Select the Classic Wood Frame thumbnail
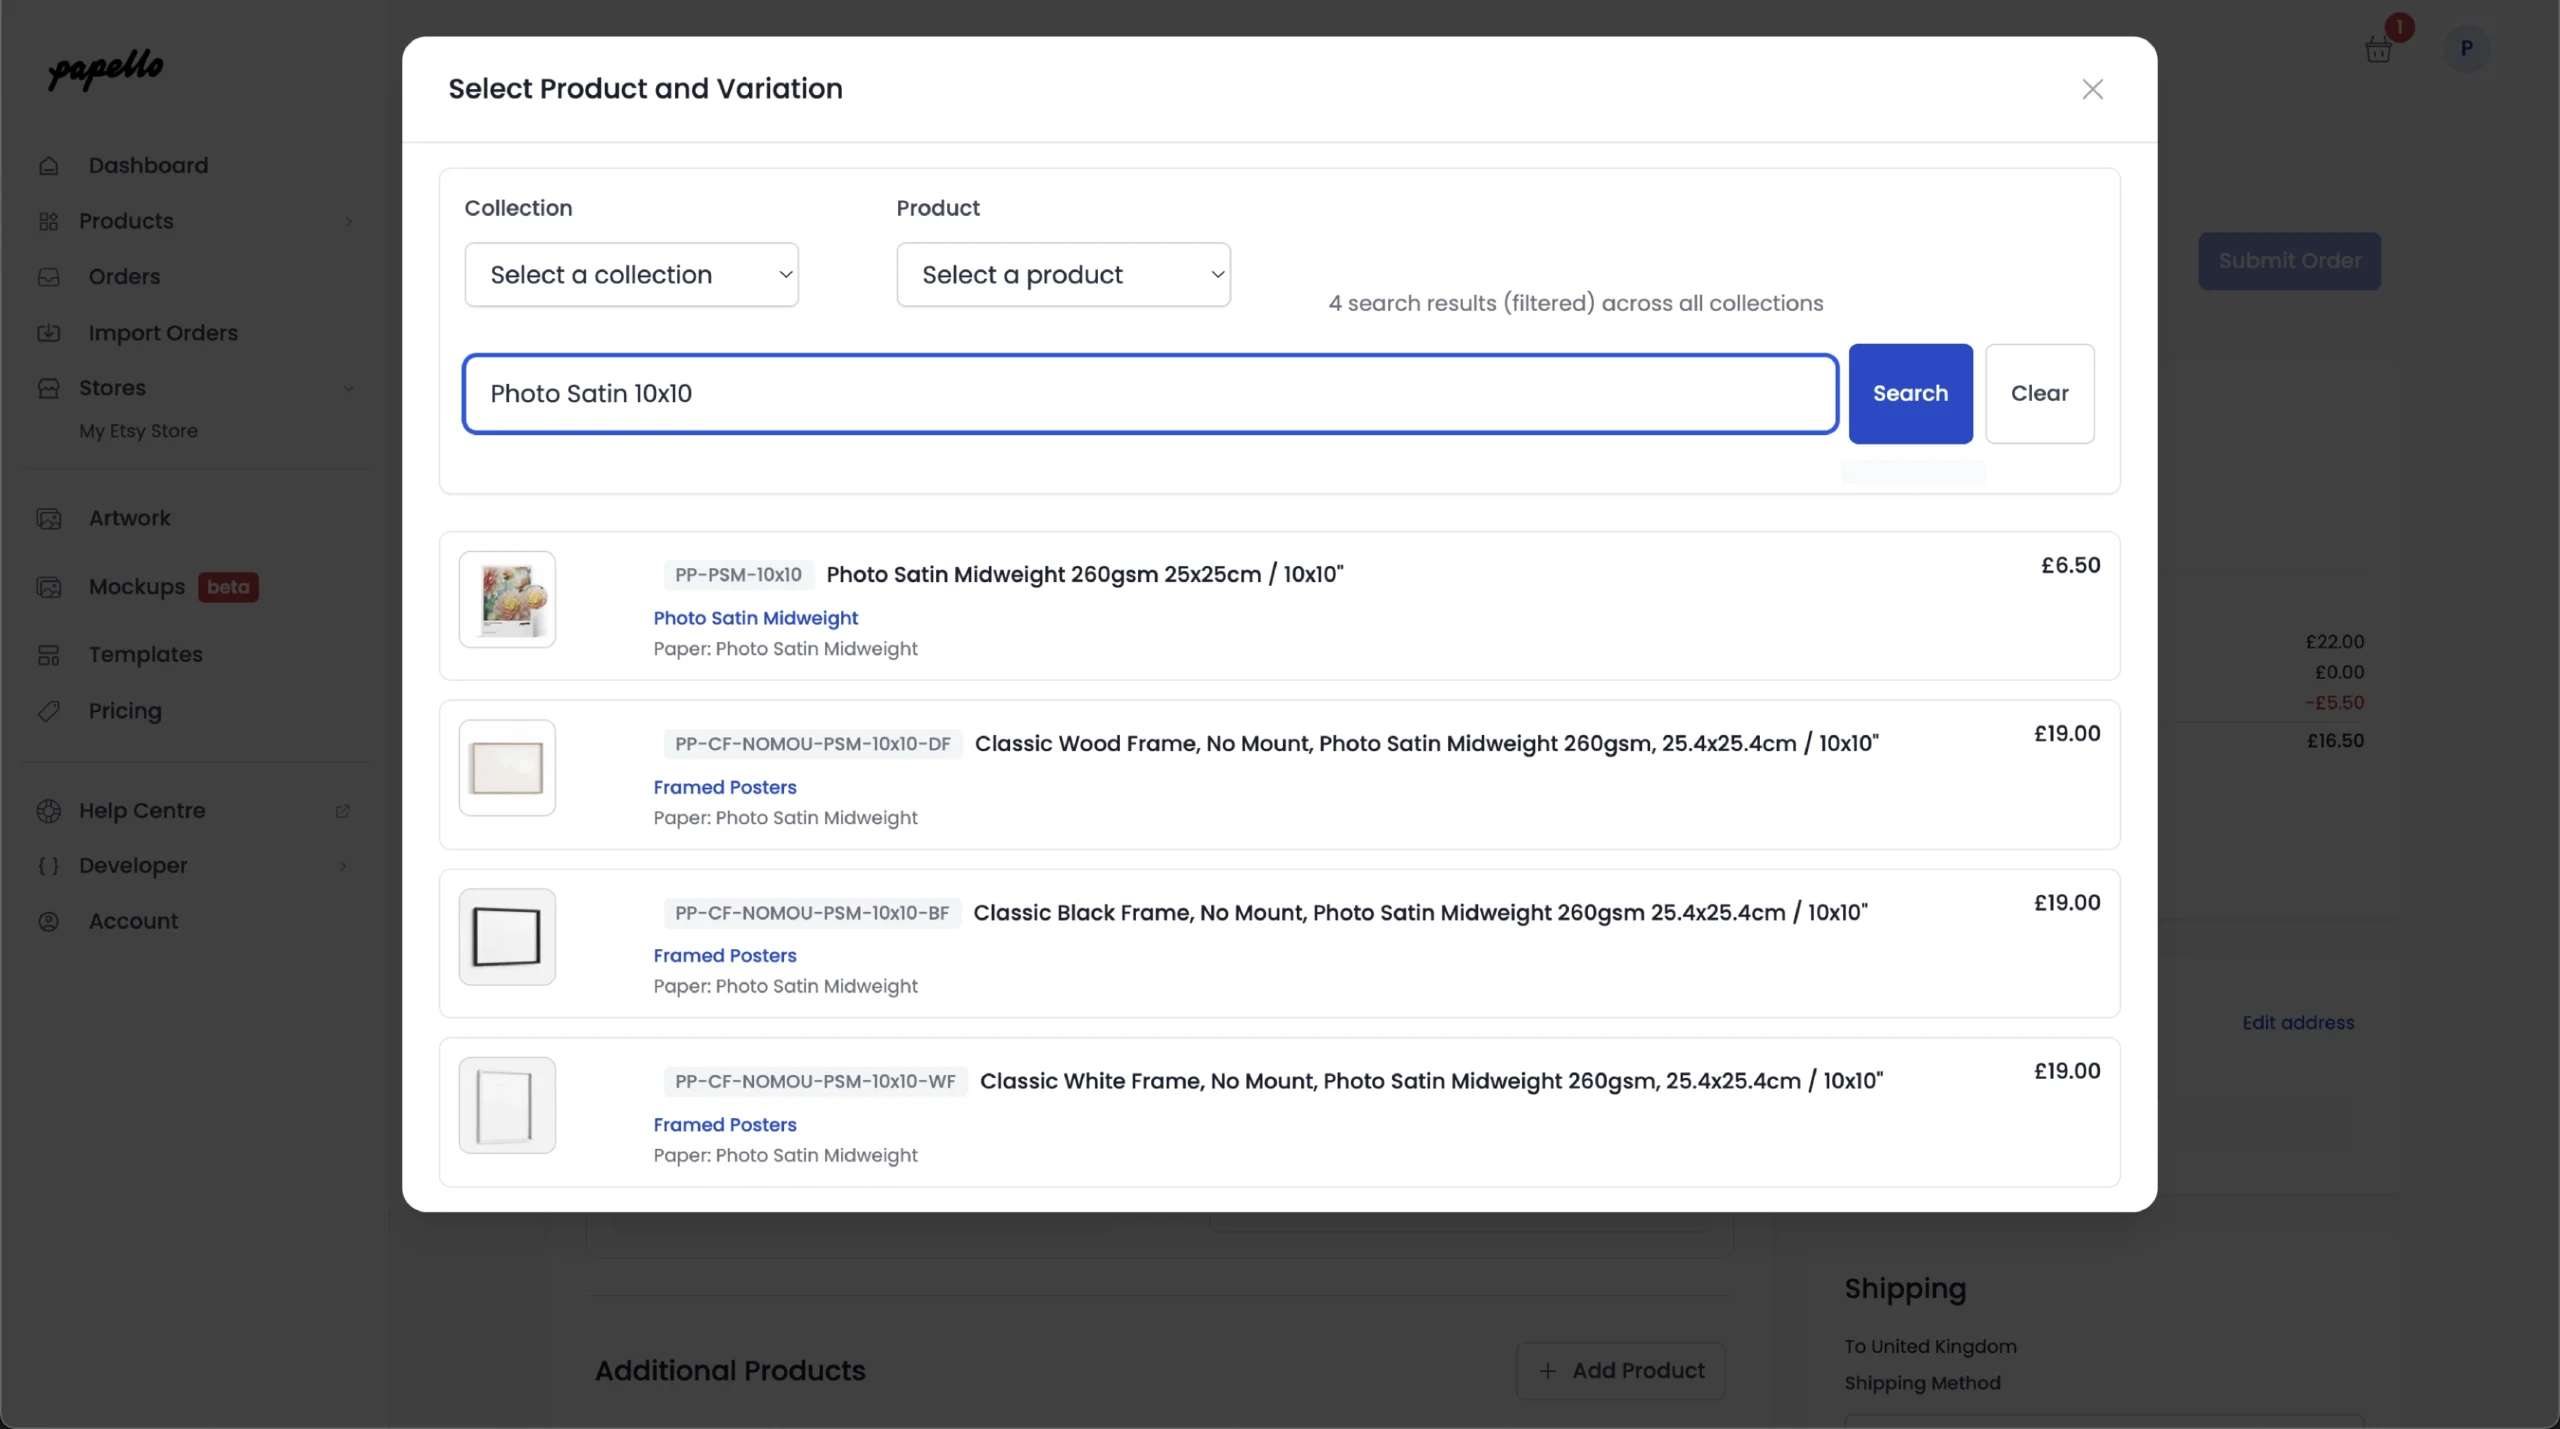 click(x=507, y=768)
